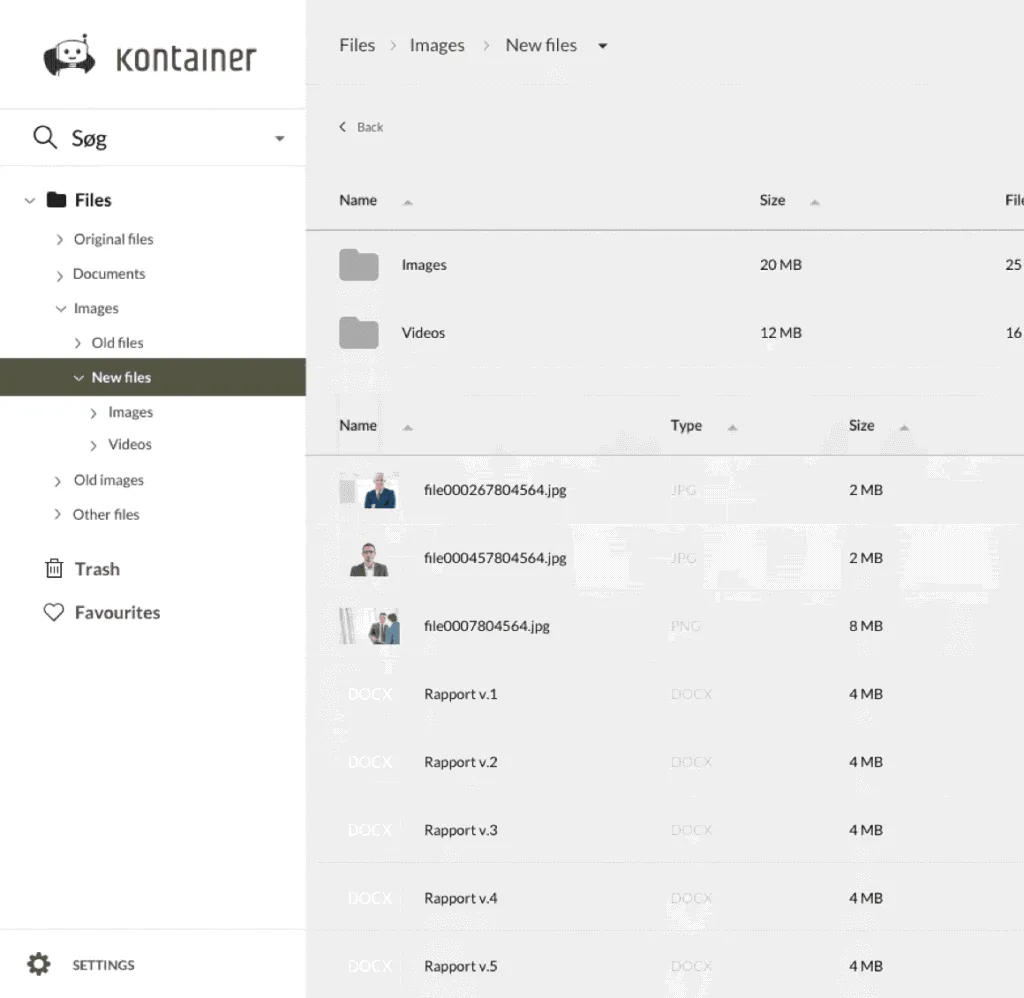Screen dimensions: 1024x998
Task: Expand the Old files tree chevron
Action: (x=78, y=343)
